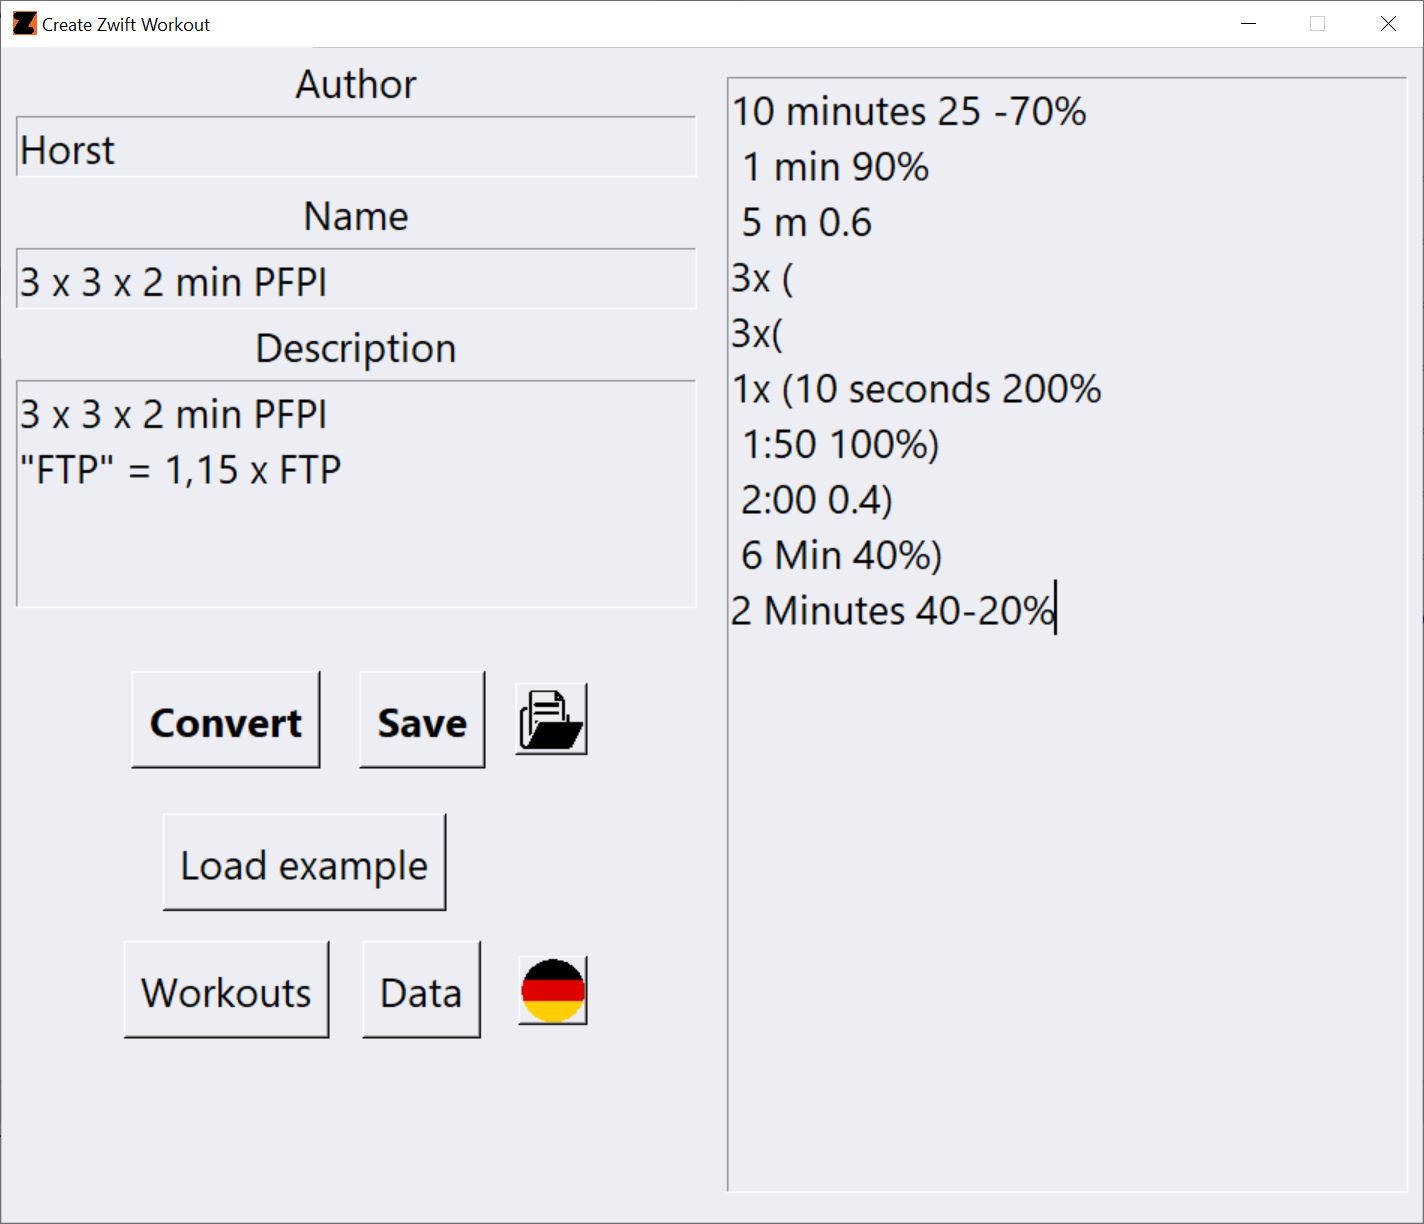Click the Name field "3 x 3 x 2 min PFPI"

[x=356, y=279]
